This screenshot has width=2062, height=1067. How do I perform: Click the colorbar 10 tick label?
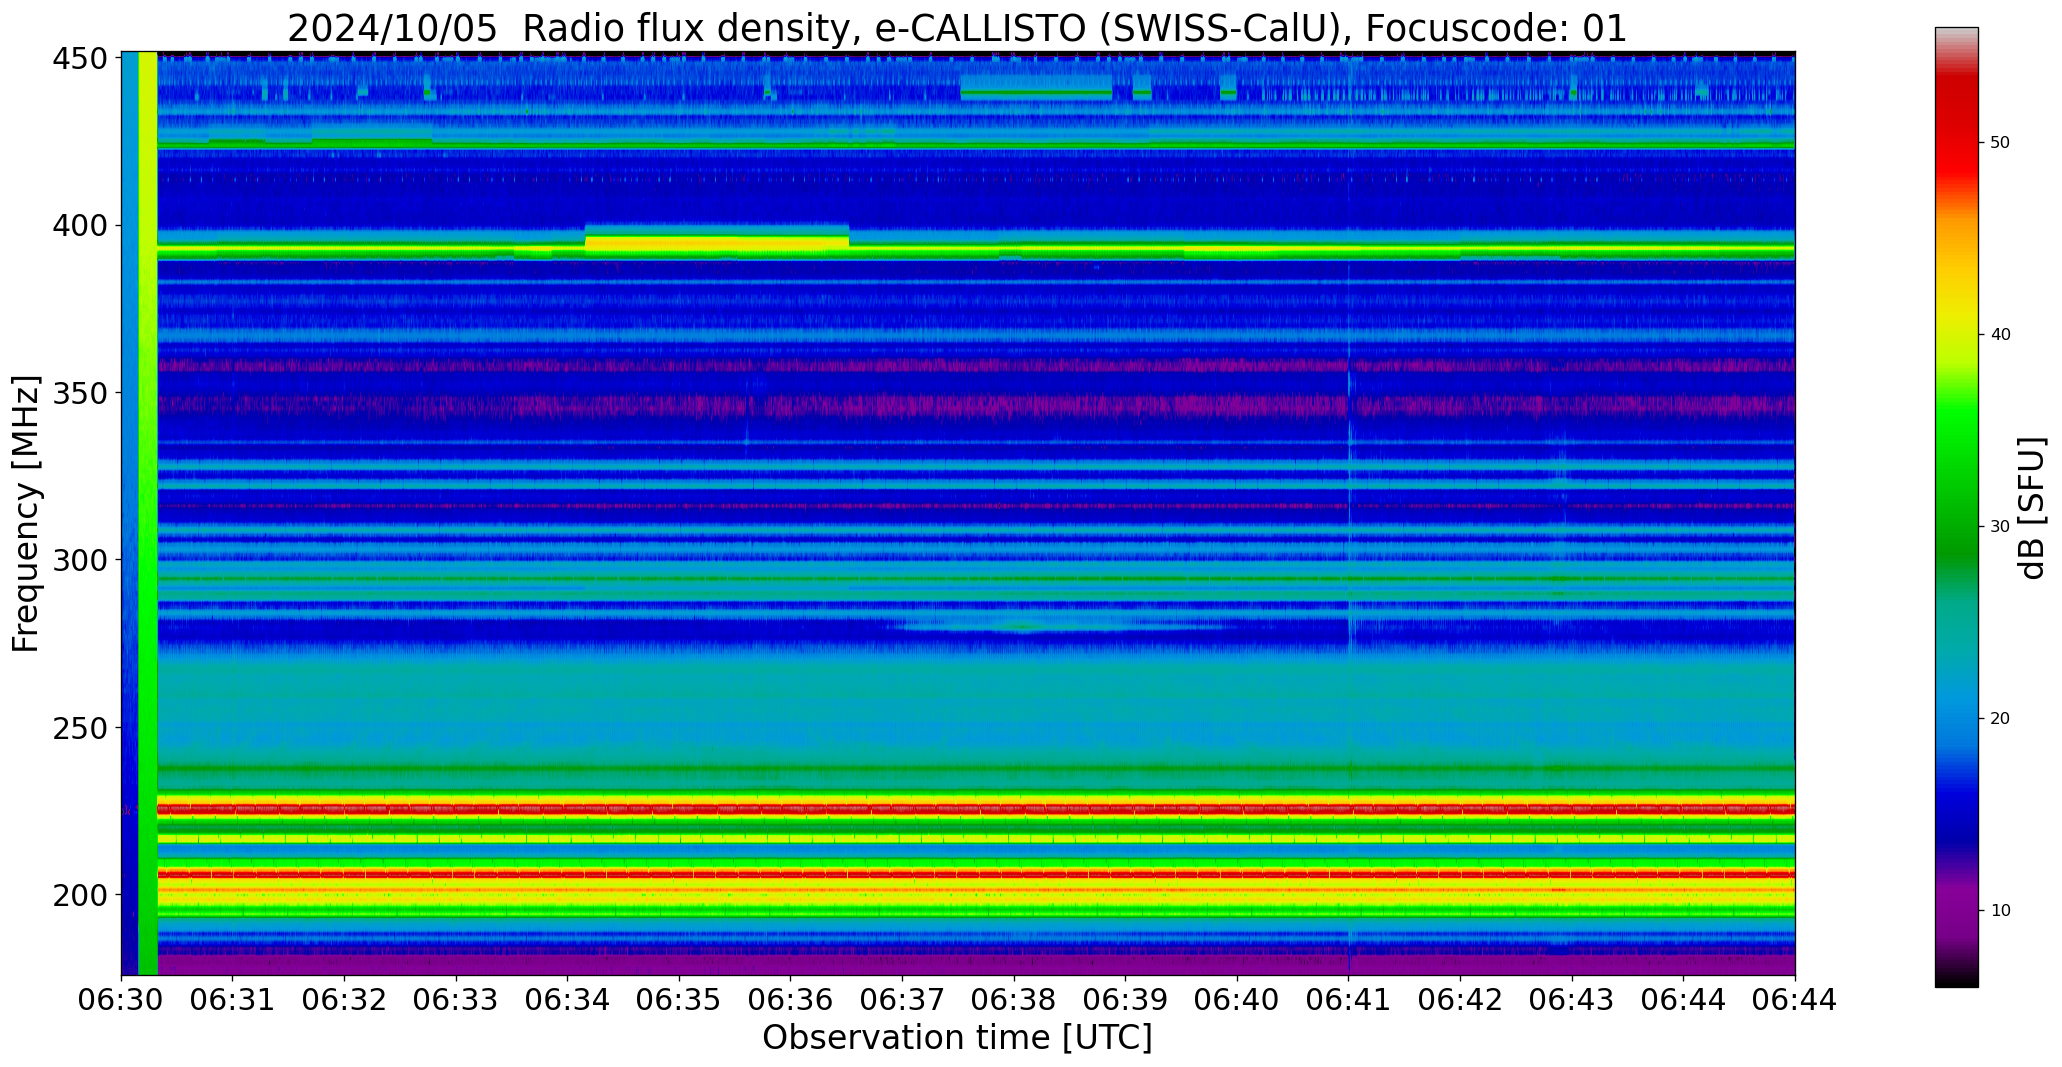[x=2000, y=911]
